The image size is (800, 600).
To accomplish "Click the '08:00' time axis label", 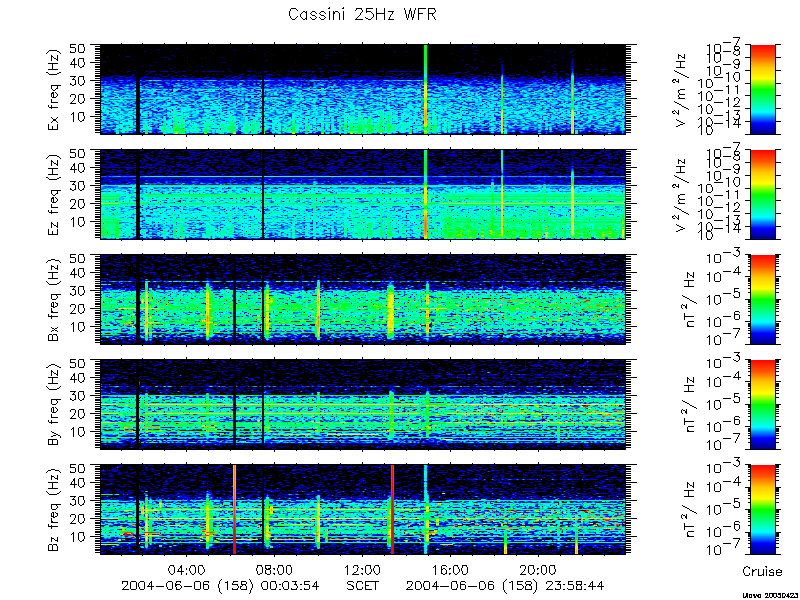I will pyautogui.click(x=274, y=569).
